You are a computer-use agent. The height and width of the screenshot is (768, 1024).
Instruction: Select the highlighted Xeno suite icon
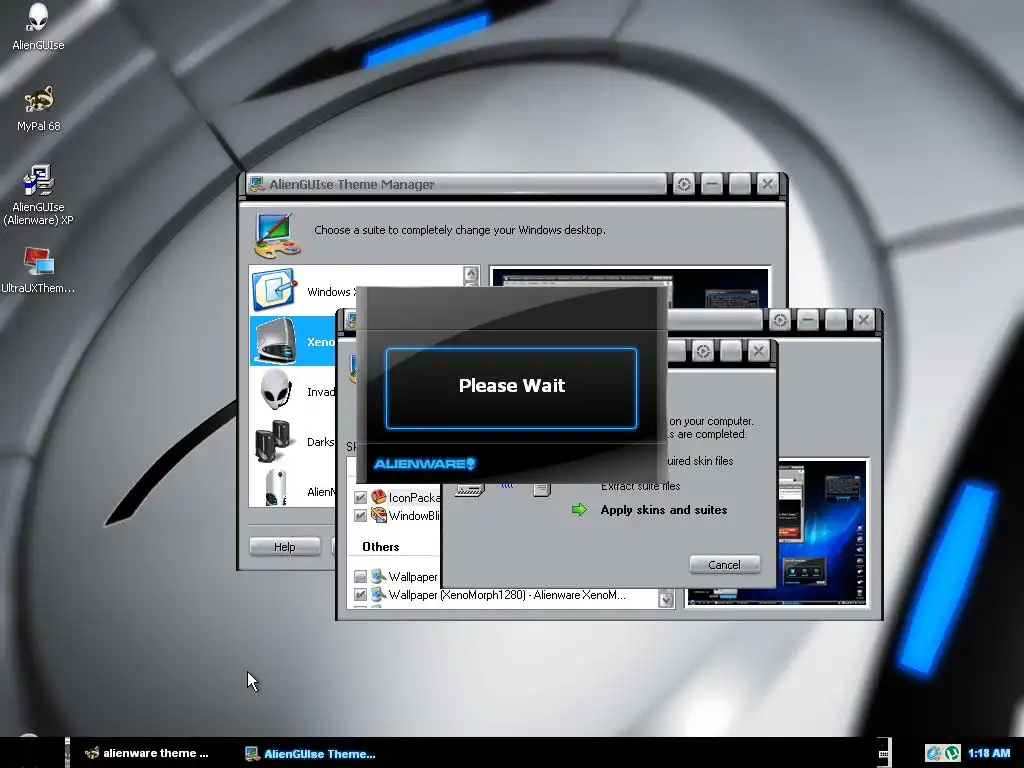point(276,341)
